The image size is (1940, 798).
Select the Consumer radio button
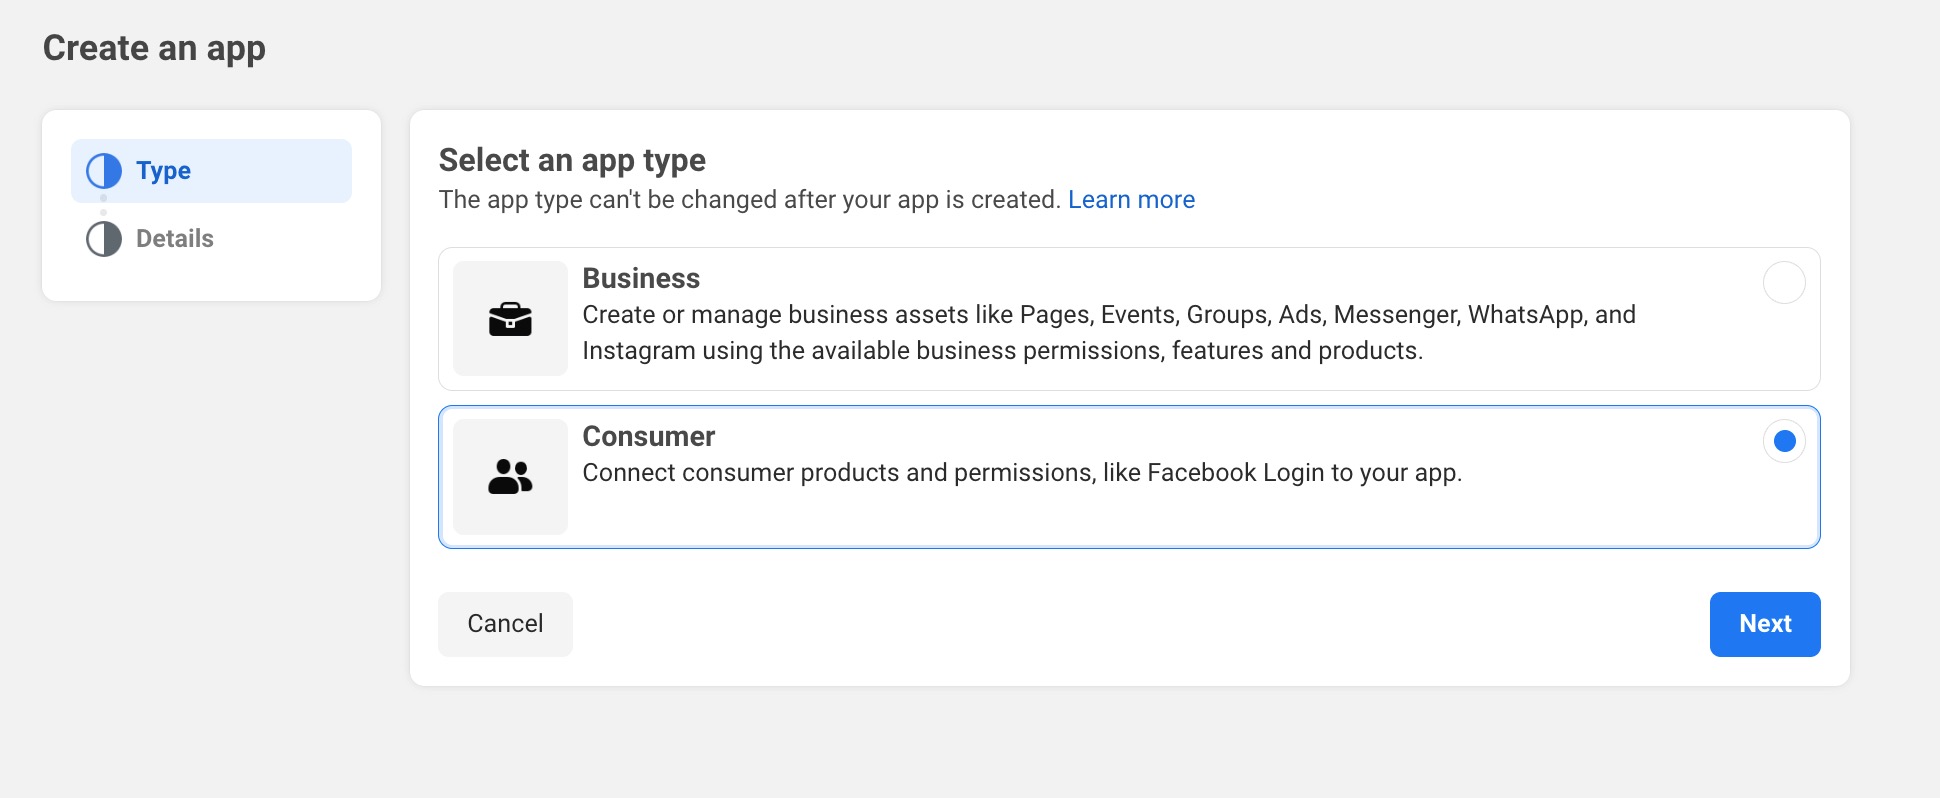(x=1784, y=441)
